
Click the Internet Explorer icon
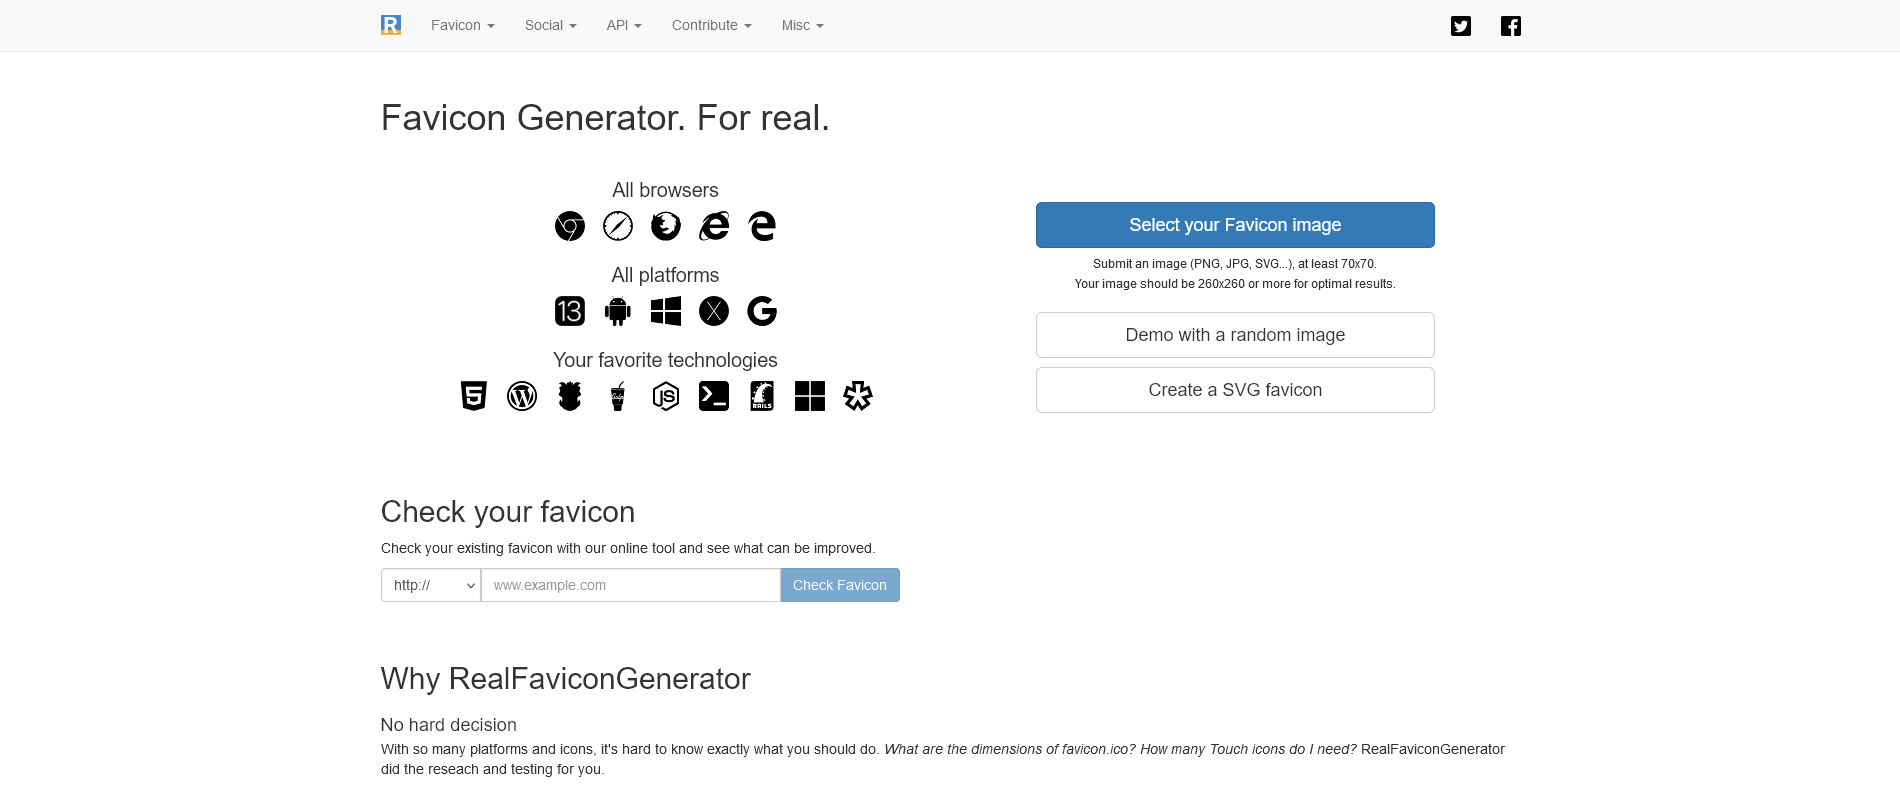pos(714,226)
